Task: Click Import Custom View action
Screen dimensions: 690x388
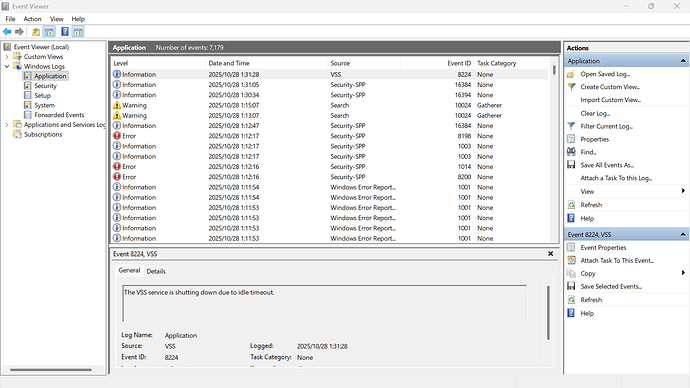Action: click(610, 100)
